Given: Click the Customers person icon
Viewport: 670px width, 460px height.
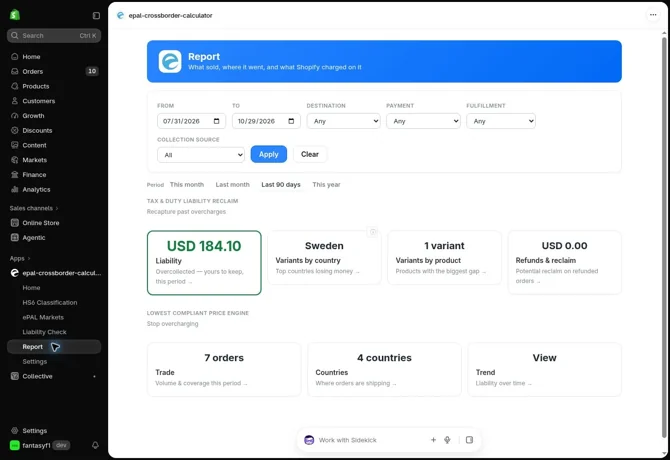Looking at the screenshot, I should click(15, 101).
